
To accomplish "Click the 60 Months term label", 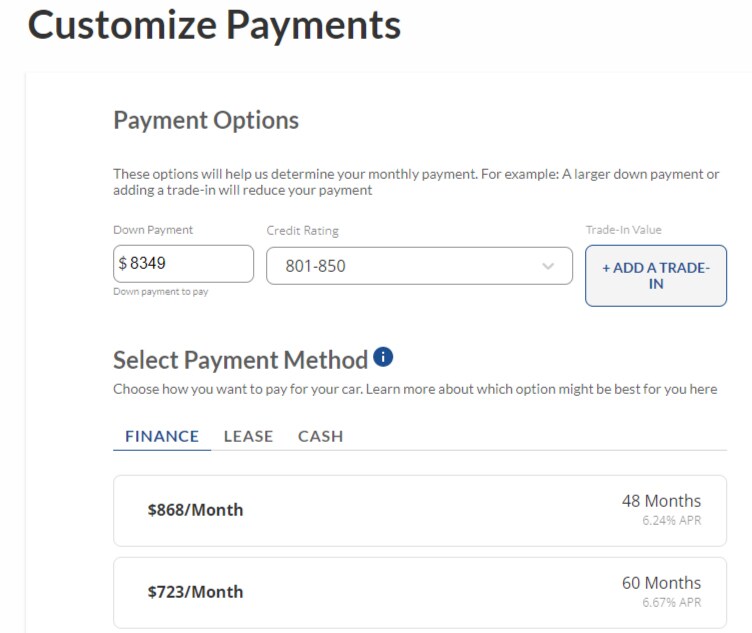I will tap(661, 583).
